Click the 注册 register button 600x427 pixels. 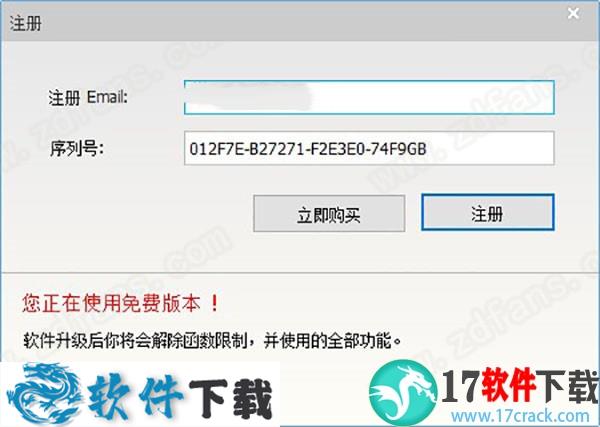[x=488, y=212]
